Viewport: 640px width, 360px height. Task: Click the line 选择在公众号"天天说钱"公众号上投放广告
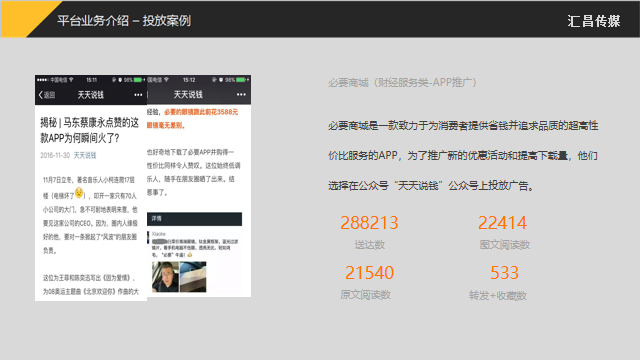431,186
